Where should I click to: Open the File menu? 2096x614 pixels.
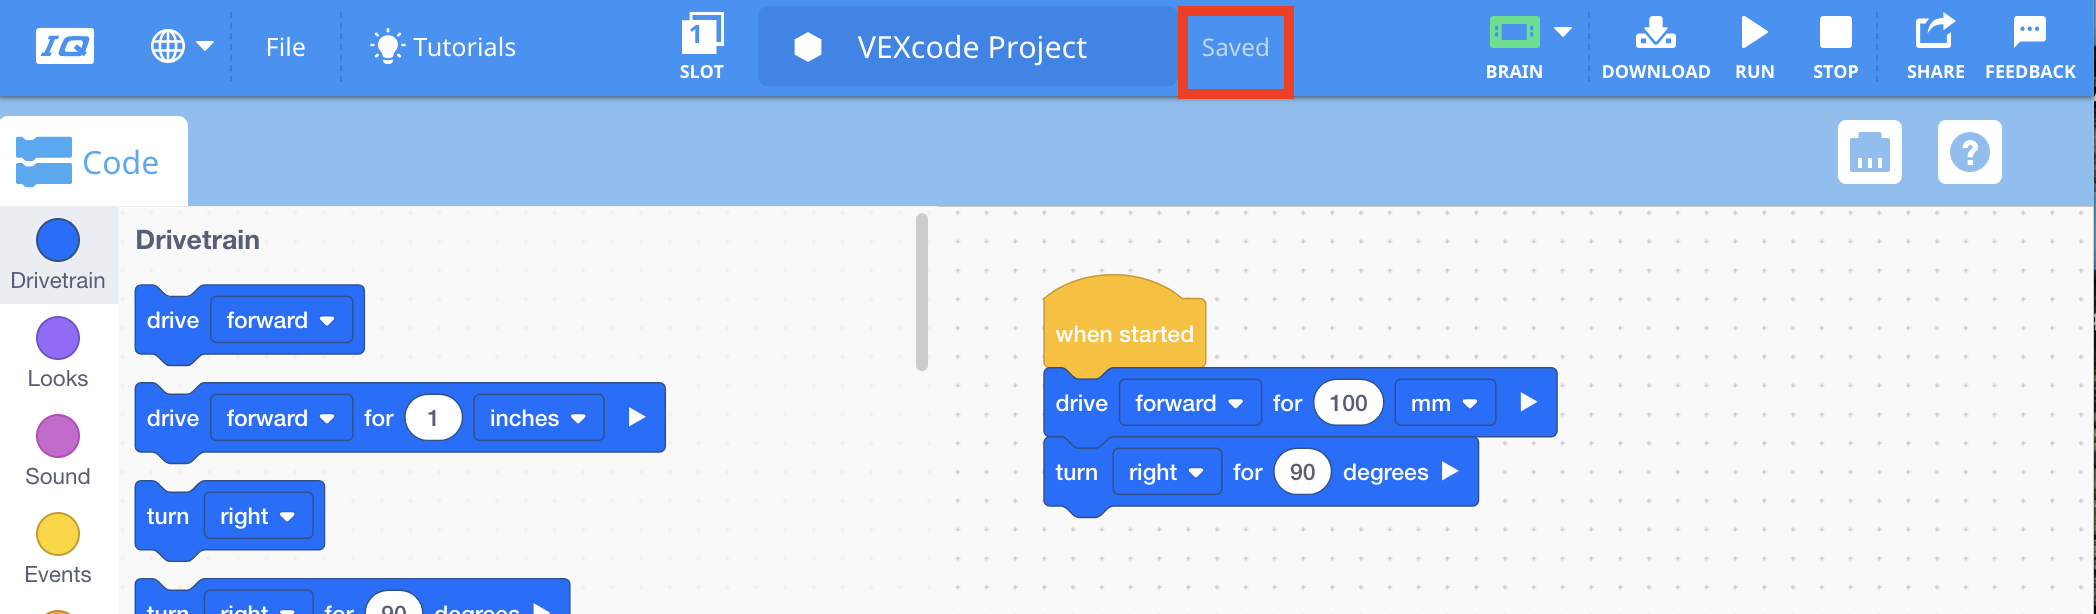pyautogui.click(x=285, y=47)
